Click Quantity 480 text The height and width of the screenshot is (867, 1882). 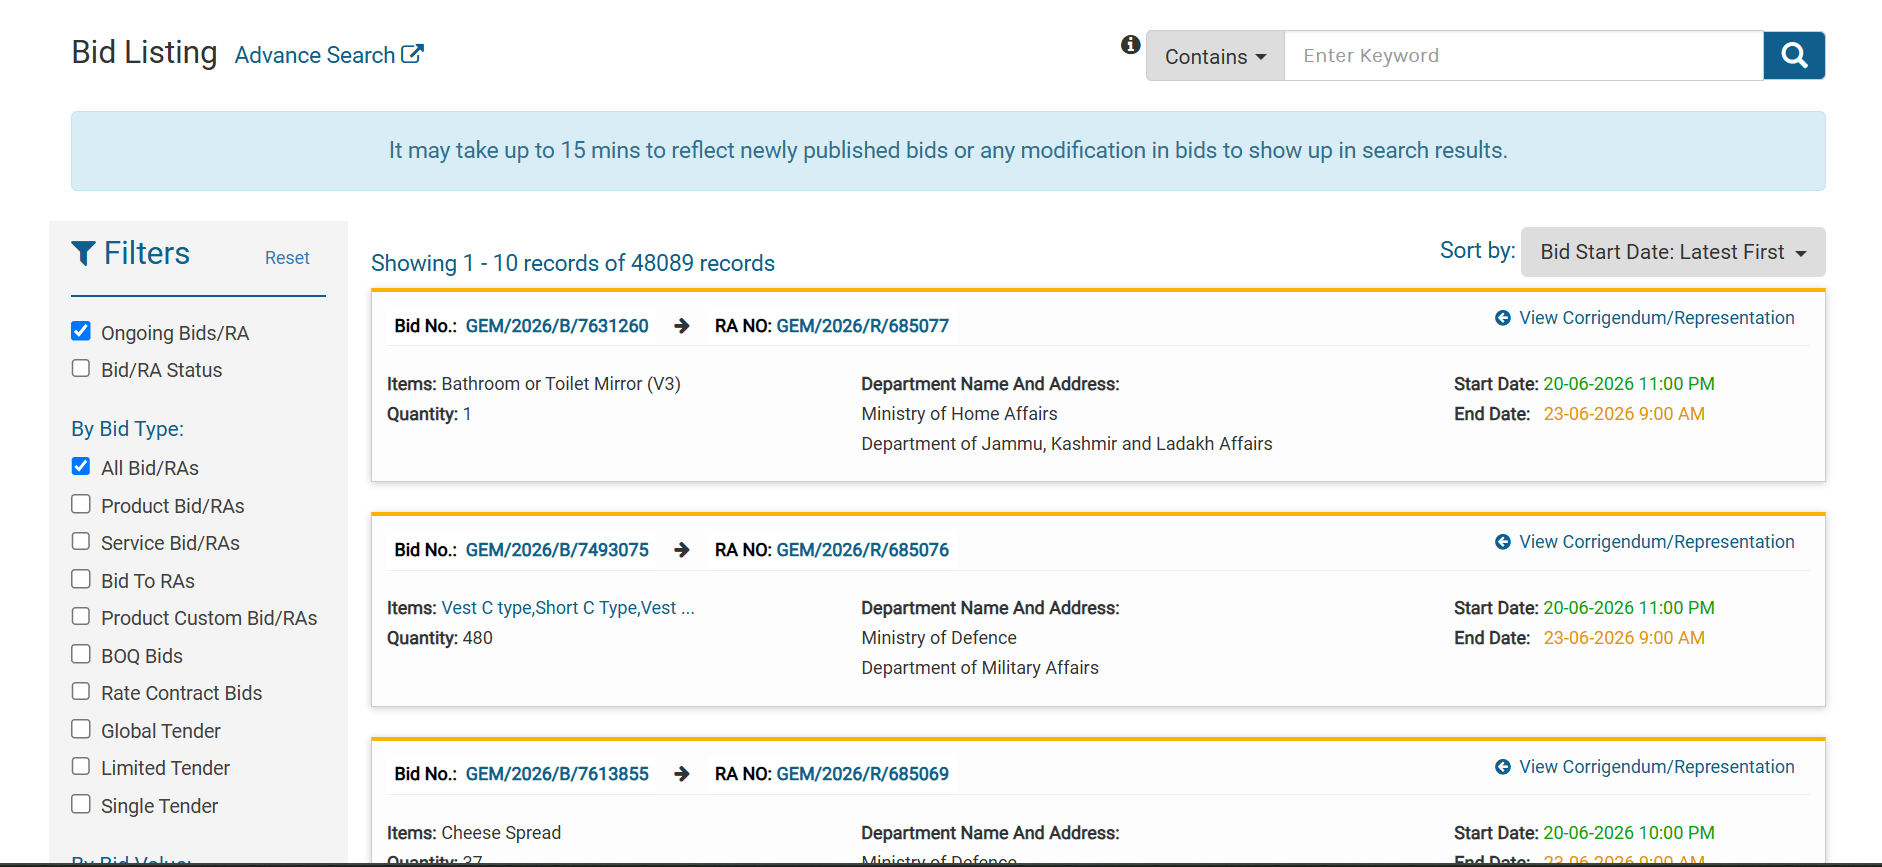click(440, 638)
